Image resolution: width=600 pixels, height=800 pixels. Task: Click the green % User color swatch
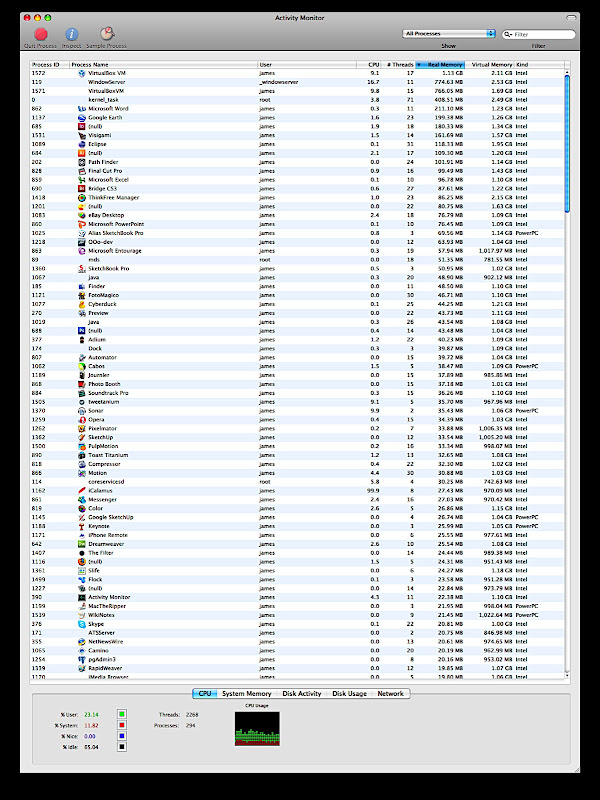121,714
